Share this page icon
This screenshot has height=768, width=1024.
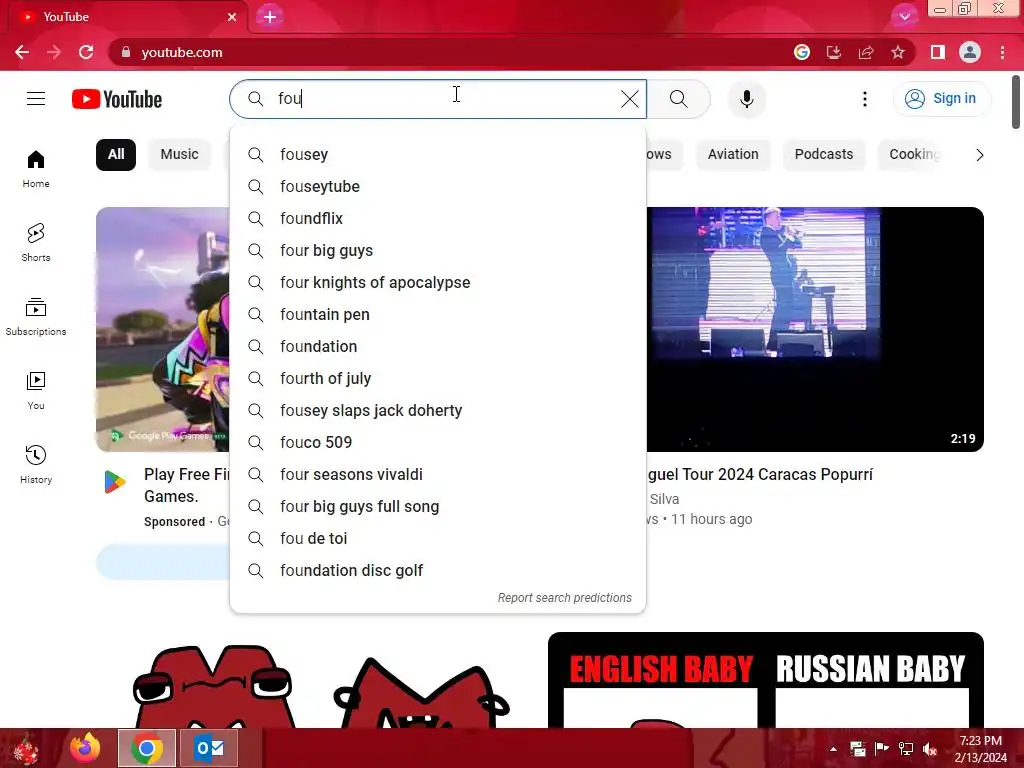coord(865,52)
